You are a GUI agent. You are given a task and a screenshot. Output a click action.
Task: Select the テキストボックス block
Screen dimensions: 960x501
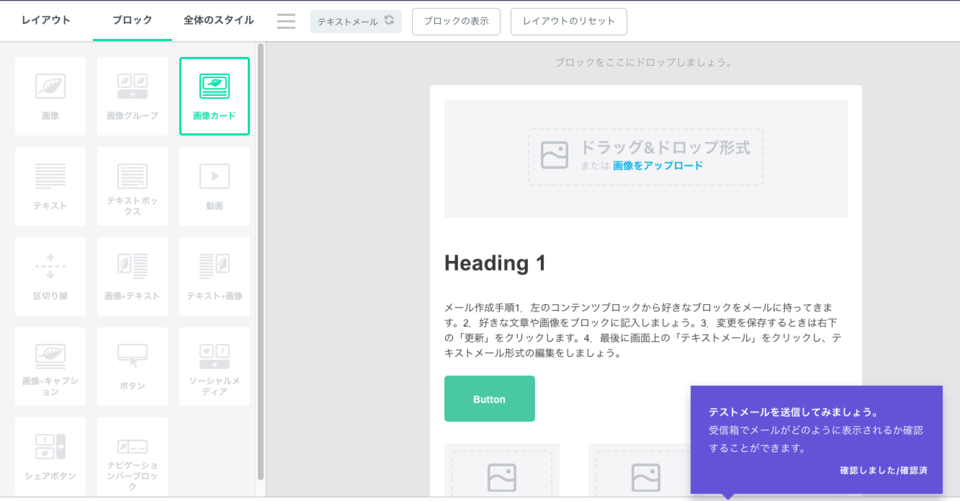coord(132,186)
